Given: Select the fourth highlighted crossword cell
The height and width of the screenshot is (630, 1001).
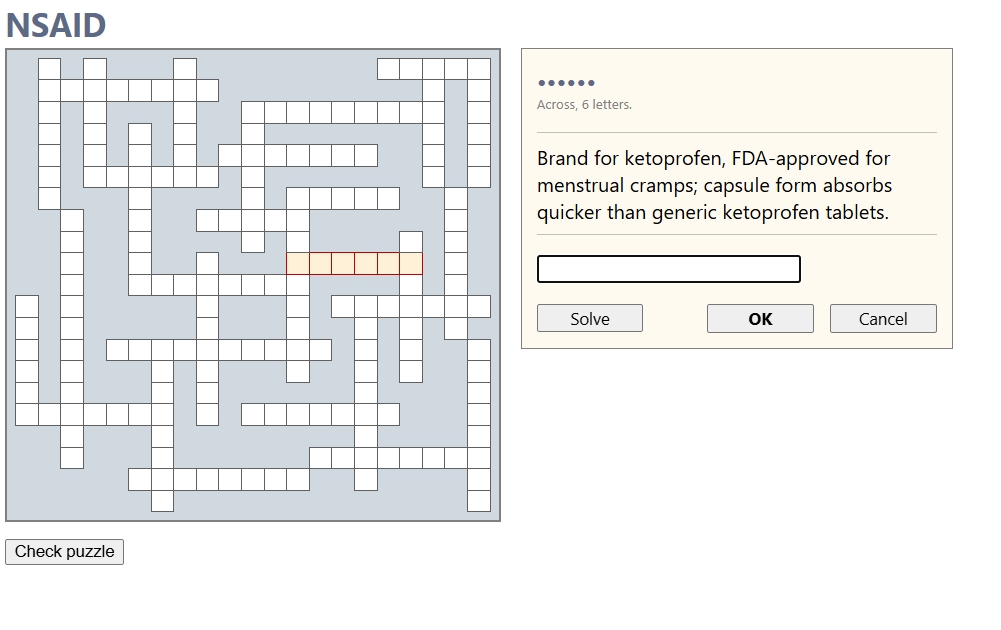Looking at the screenshot, I should (x=365, y=264).
